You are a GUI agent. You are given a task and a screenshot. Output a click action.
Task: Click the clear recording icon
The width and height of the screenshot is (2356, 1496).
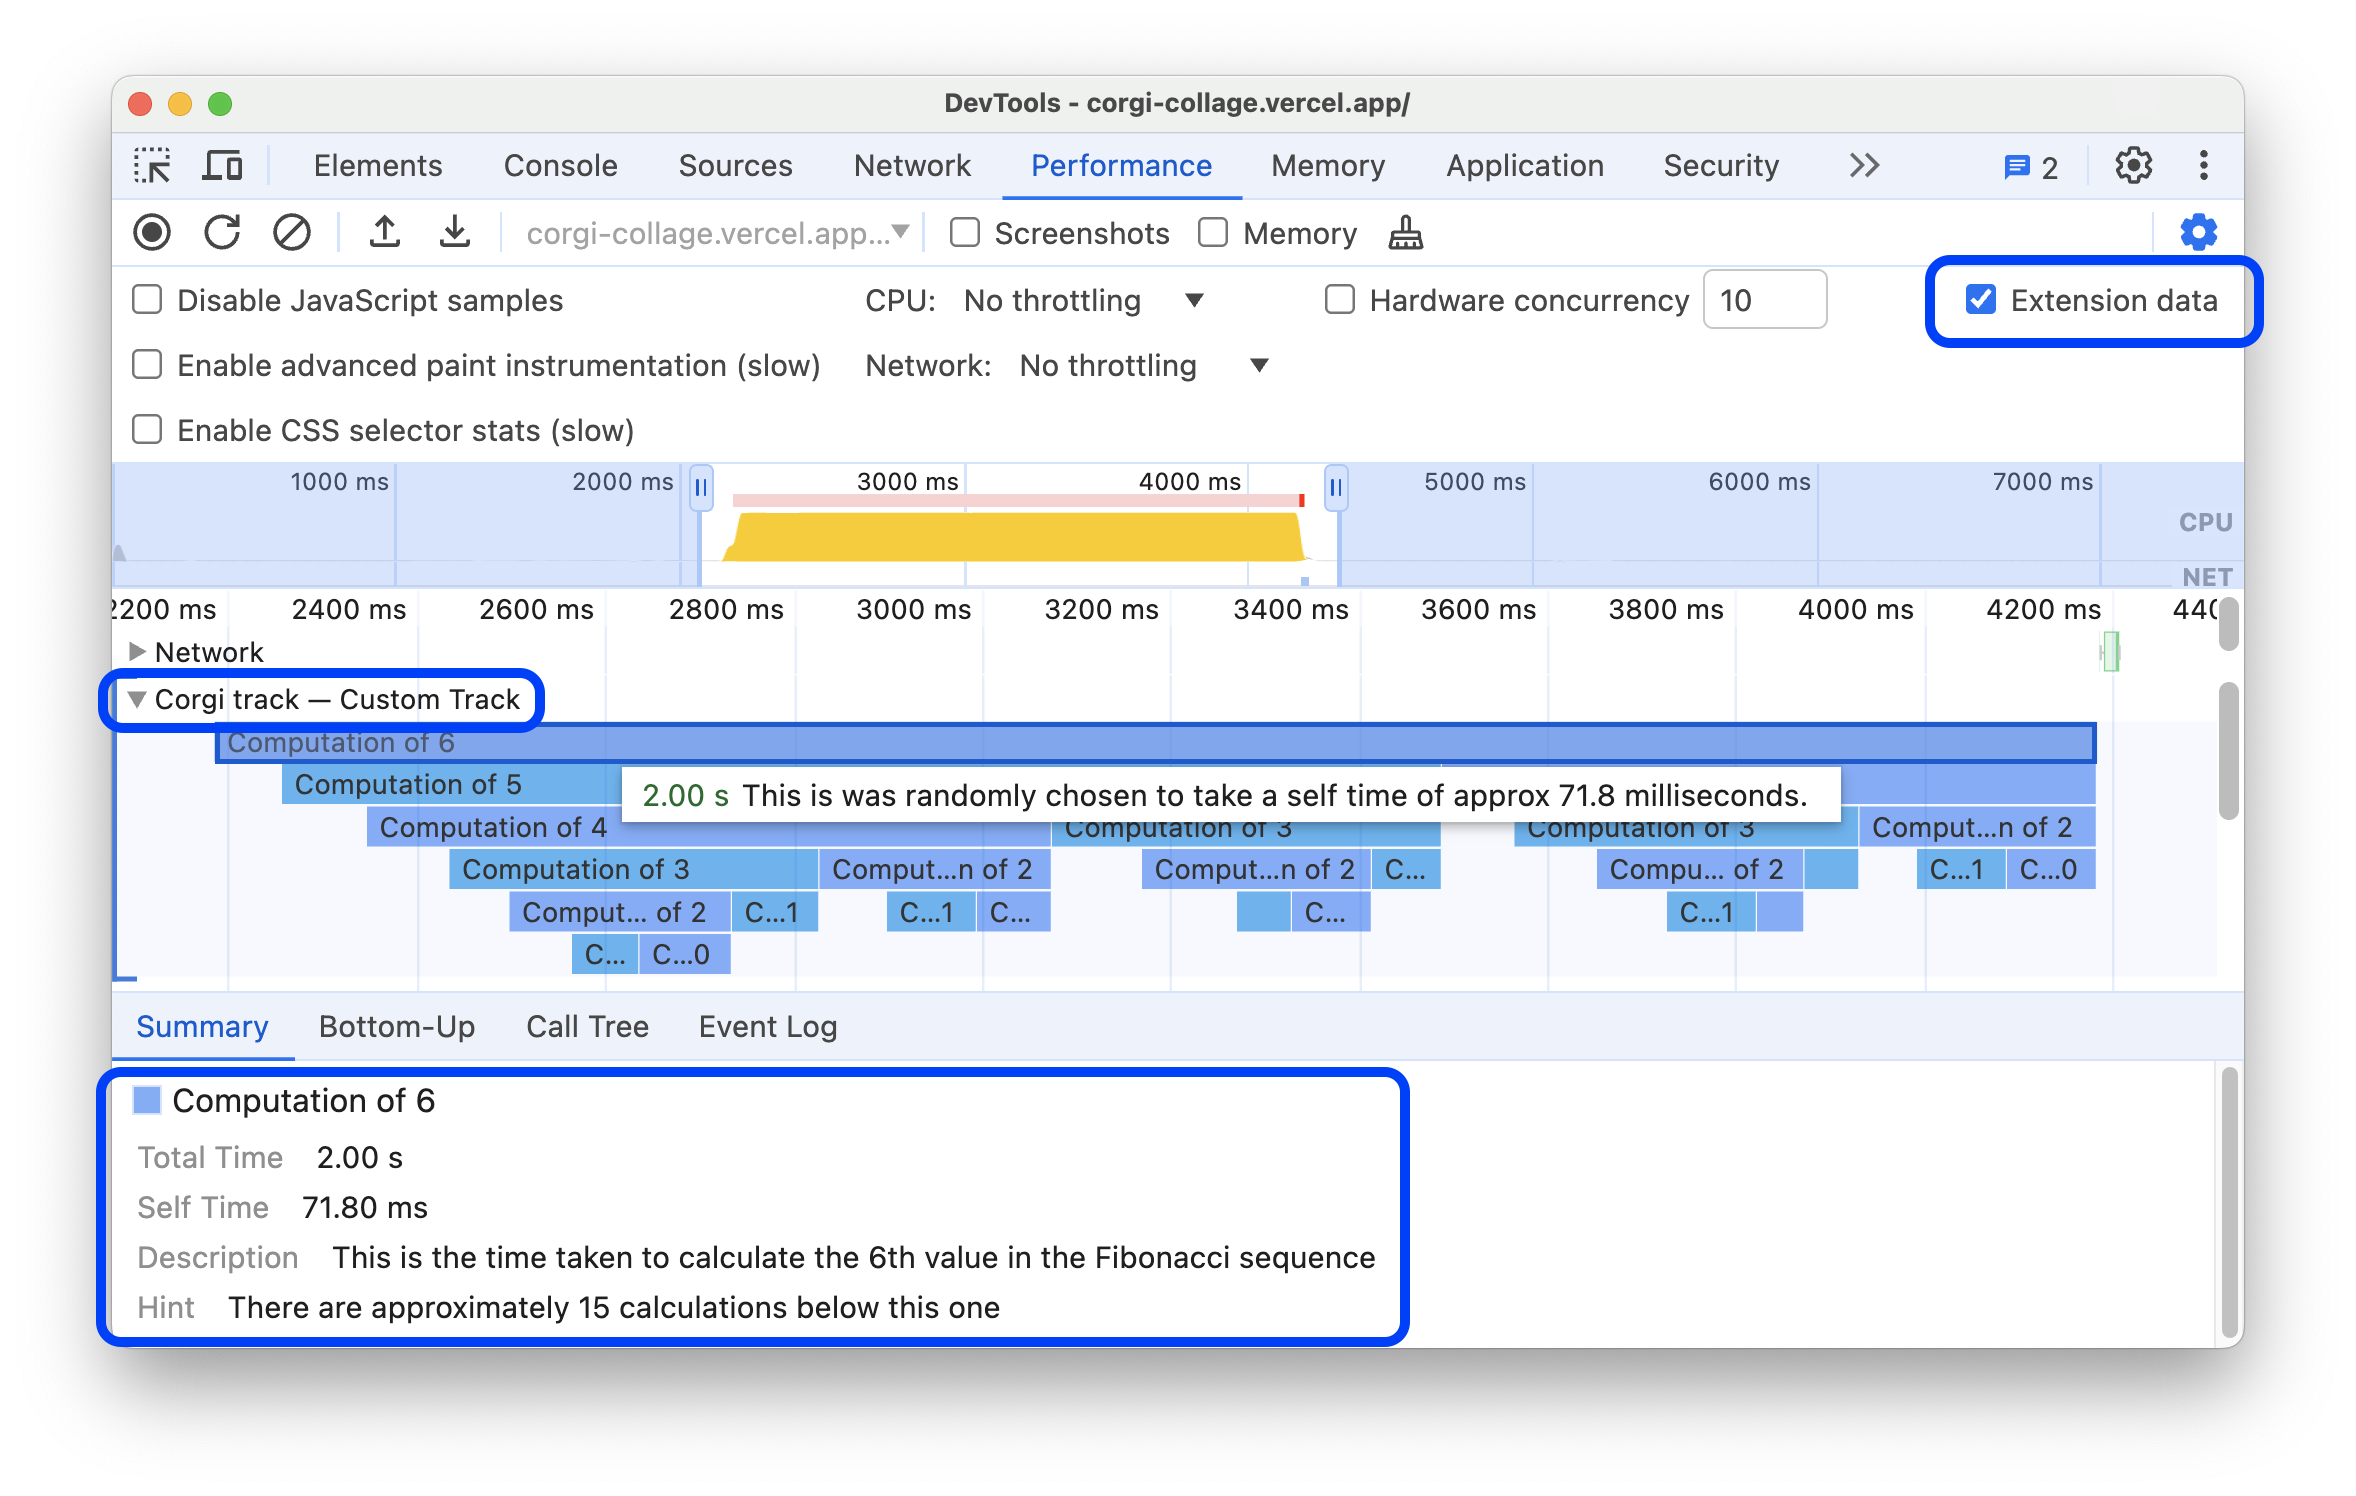290,234
